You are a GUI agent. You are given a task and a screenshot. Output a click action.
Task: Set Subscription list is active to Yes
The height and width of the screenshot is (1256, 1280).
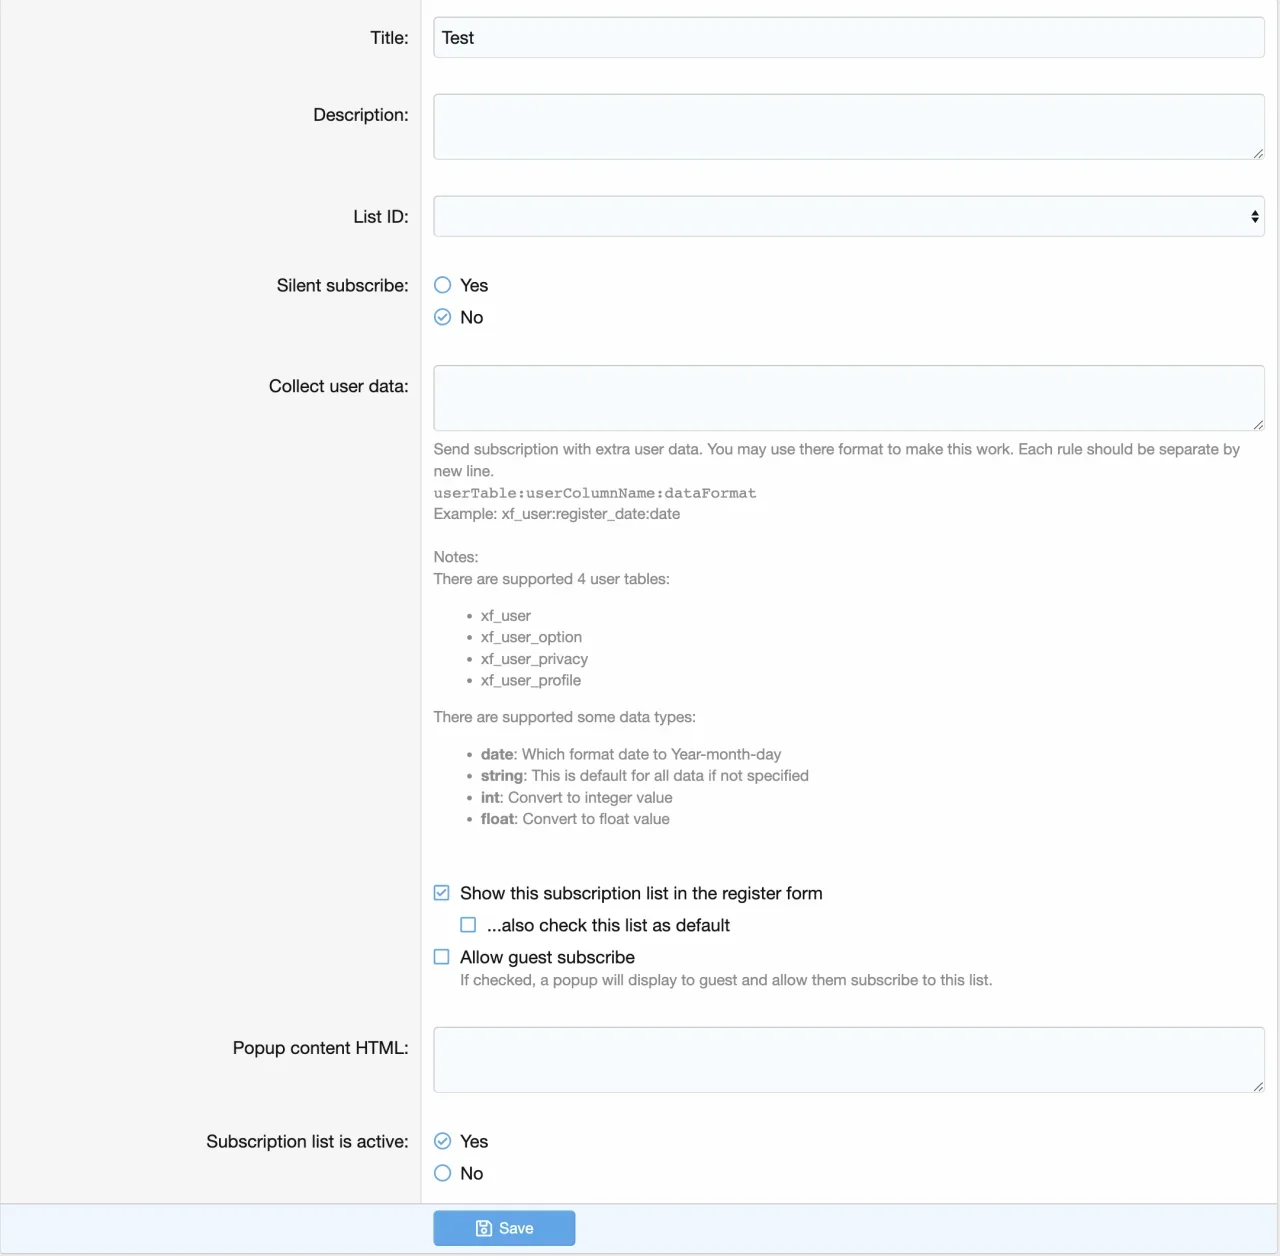[443, 1141]
